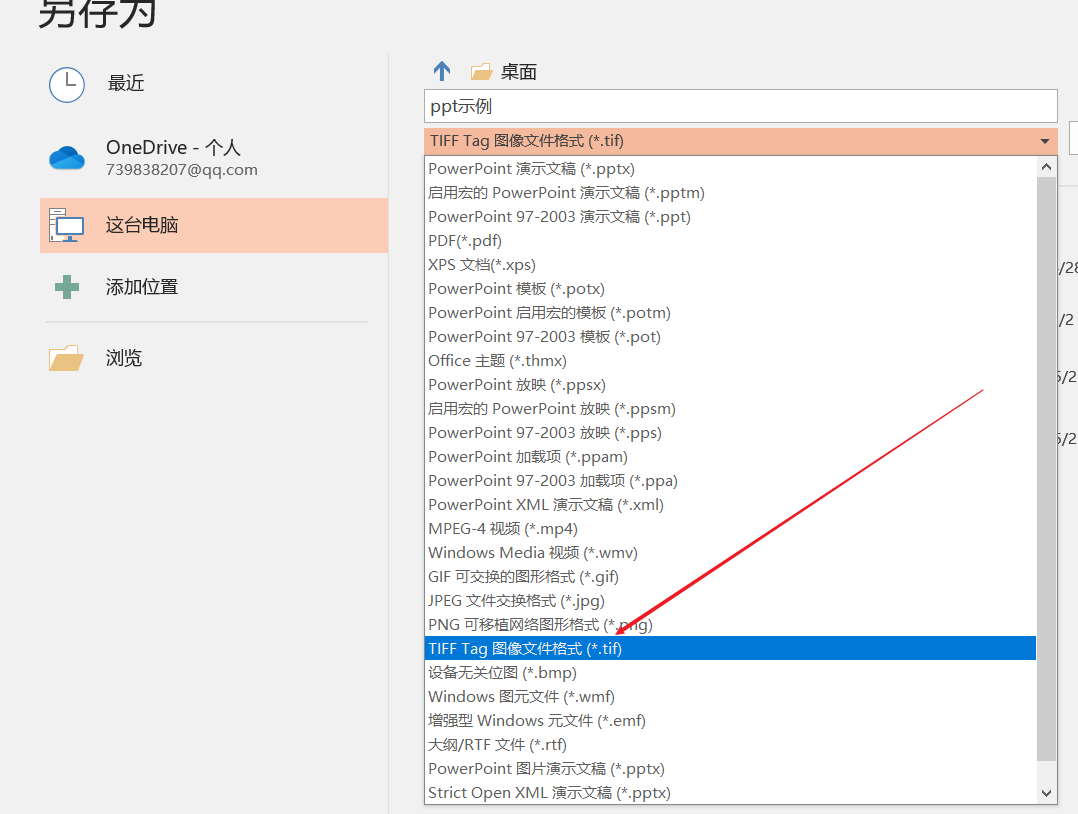
Task: Choose 大纲/RTF 文件 (*.rtf)
Action: pyautogui.click(x=730, y=745)
